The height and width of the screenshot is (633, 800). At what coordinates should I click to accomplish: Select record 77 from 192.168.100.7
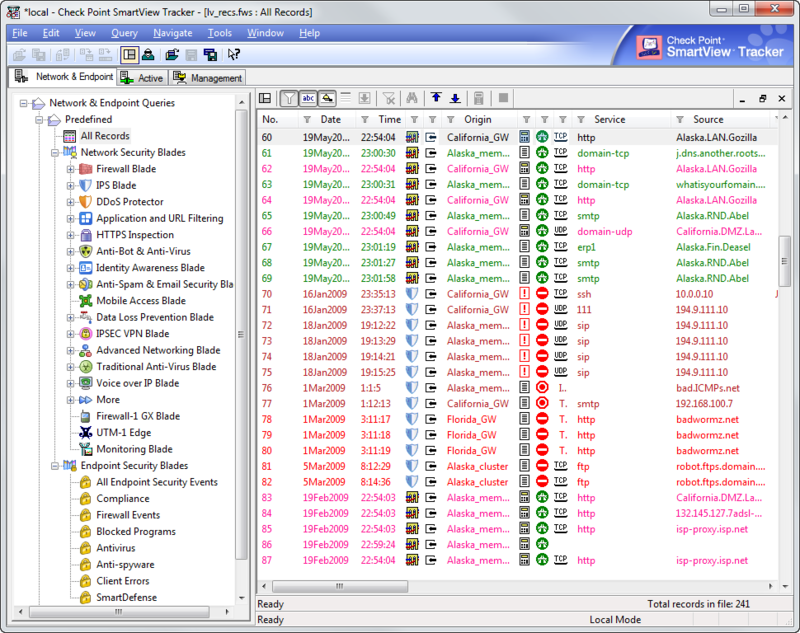click(517, 404)
